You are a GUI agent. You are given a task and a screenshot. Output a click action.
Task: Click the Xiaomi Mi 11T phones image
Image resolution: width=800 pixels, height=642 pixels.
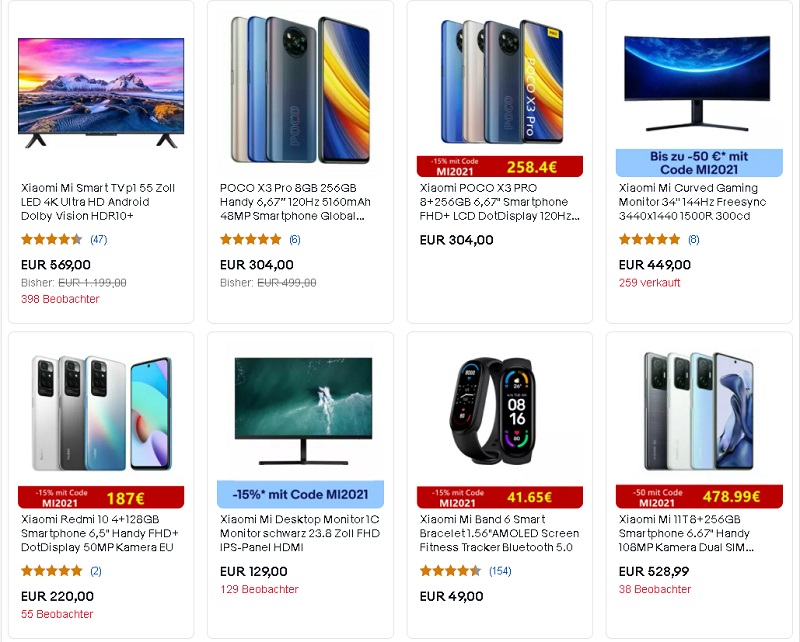pos(698,411)
